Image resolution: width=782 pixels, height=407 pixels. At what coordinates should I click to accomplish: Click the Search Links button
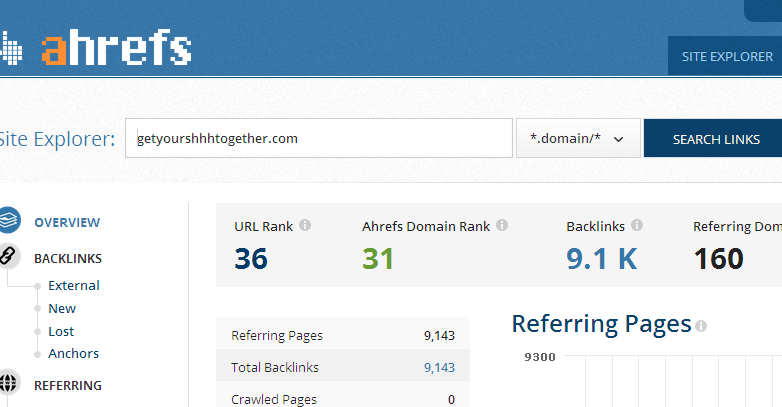coord(713,138)
